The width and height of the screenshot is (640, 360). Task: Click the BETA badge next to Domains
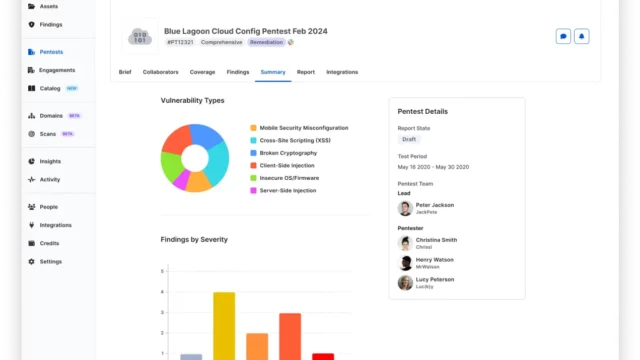coord(74,116)
